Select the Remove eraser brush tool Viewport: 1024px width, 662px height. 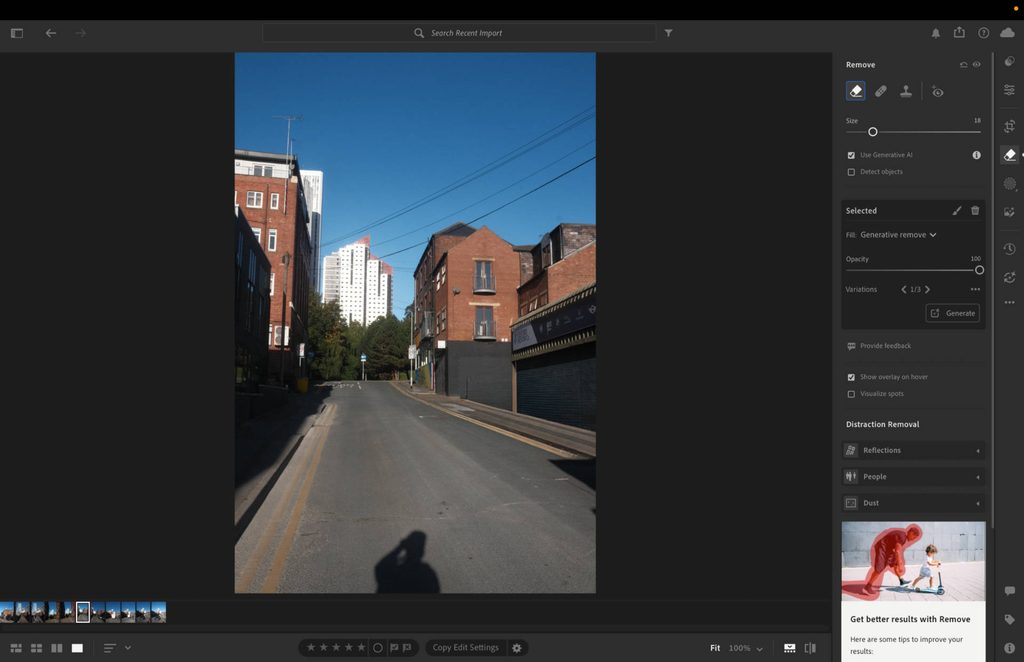coord(856,91)
